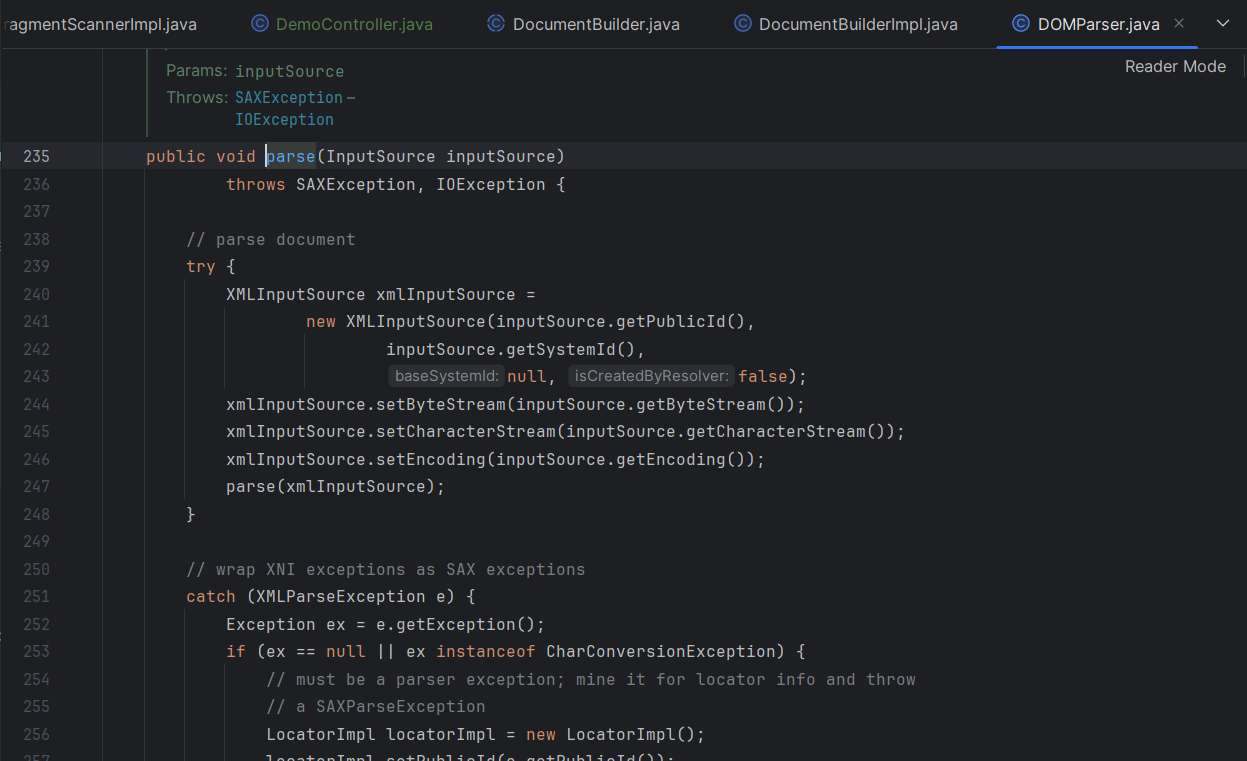Click the class icon on DOMParser.java tab
This screenshot has height=761, width=1247.
click(1021, 24)
